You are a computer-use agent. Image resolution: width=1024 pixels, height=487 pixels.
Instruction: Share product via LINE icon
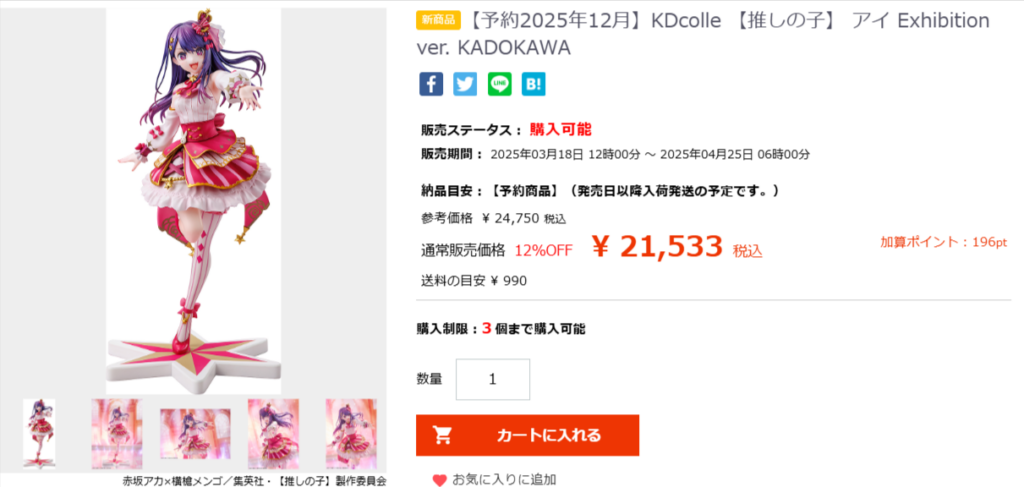pyautogui.click(x=500, y=84)
